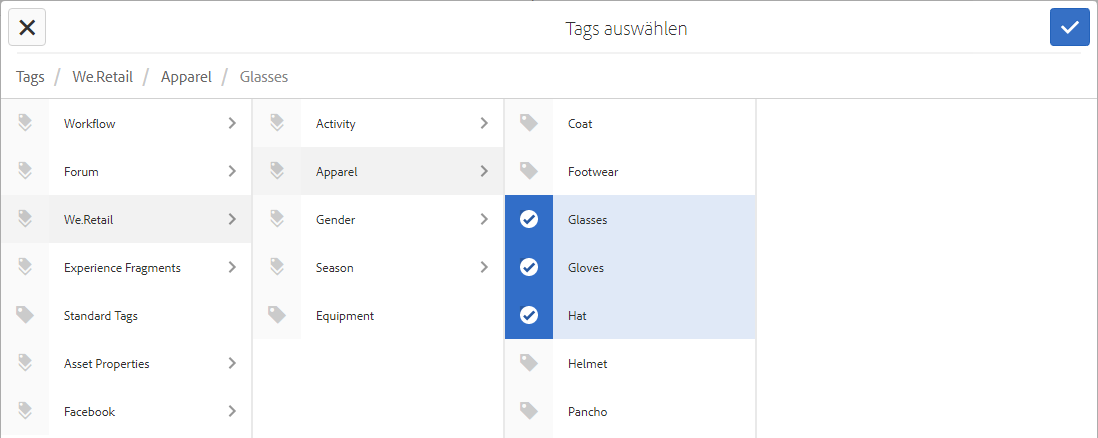This screenshot has height=438, width=1098.
Task: Close the tag selection dialog
Action: 27,27
